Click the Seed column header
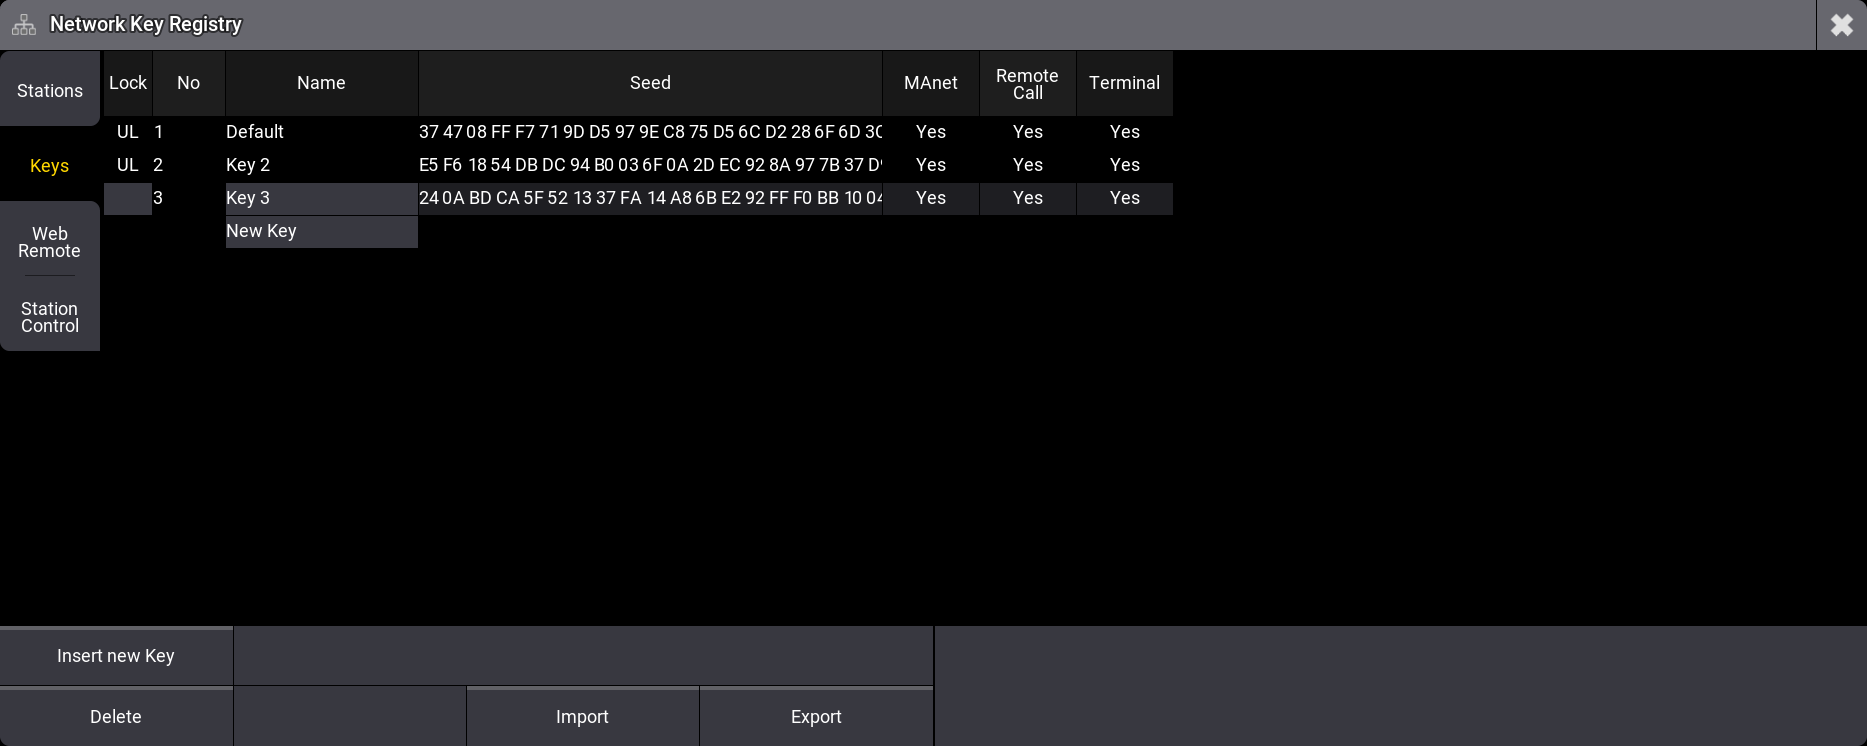The image size is (1867, 746). click(x=650, y=83)
